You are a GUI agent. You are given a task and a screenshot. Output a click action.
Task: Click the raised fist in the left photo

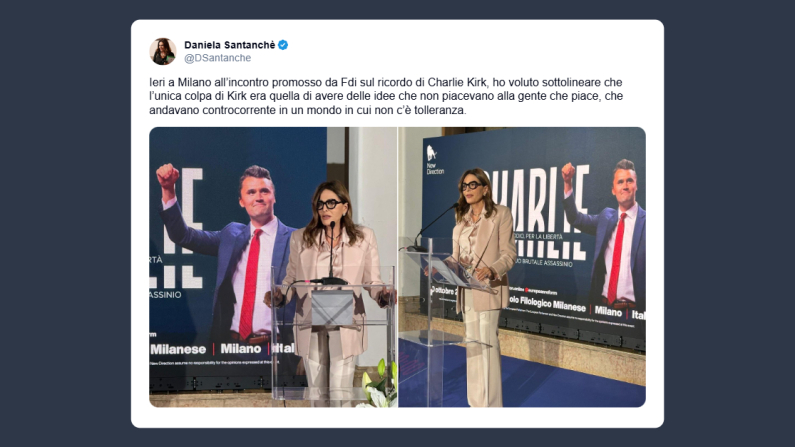(167, 176)
